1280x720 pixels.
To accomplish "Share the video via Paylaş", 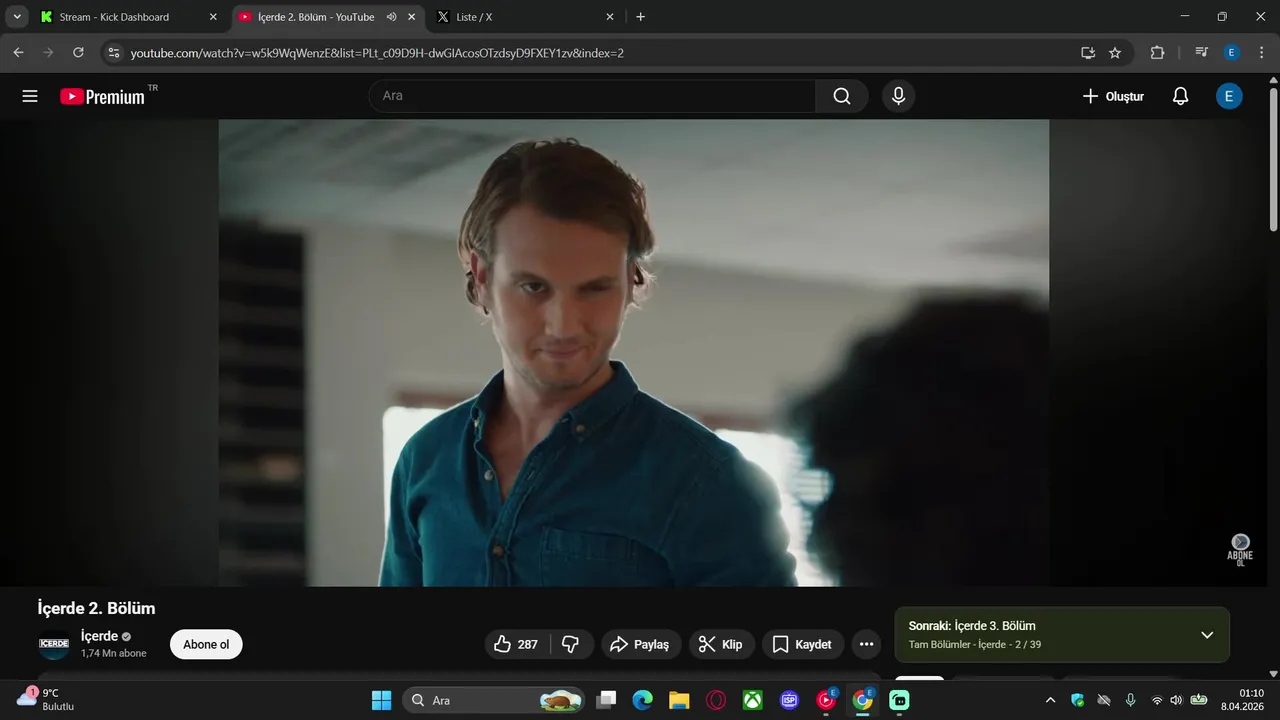I will click(641, 644).
